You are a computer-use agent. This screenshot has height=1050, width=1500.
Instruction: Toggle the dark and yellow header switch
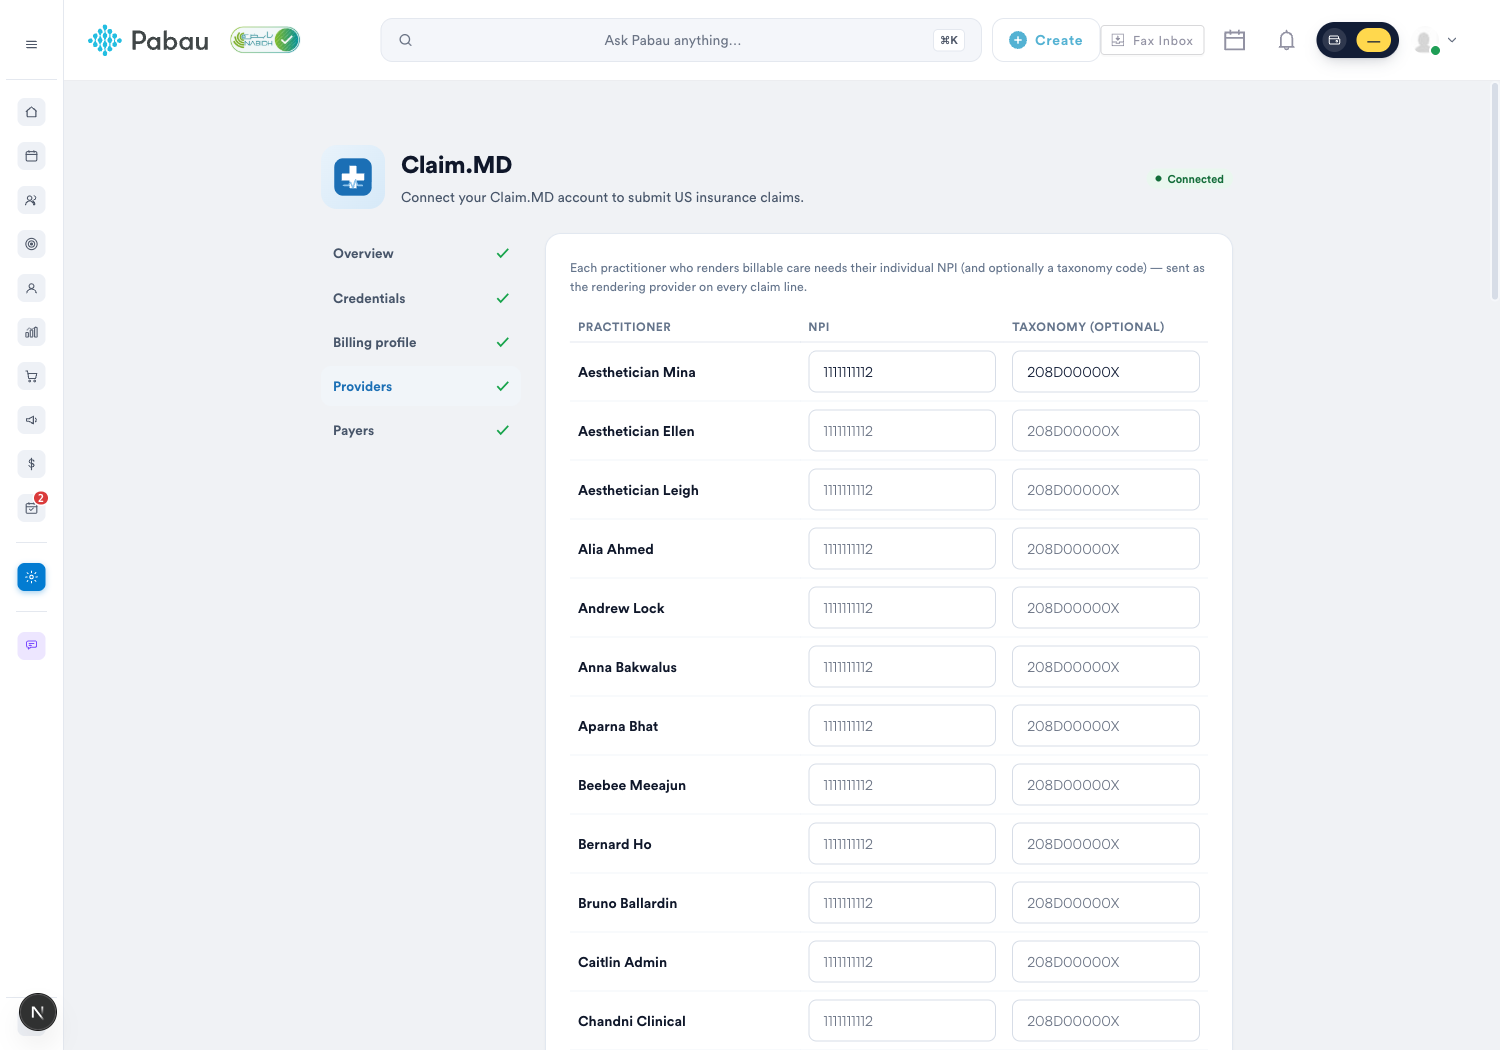click(x=1357, y=40)
